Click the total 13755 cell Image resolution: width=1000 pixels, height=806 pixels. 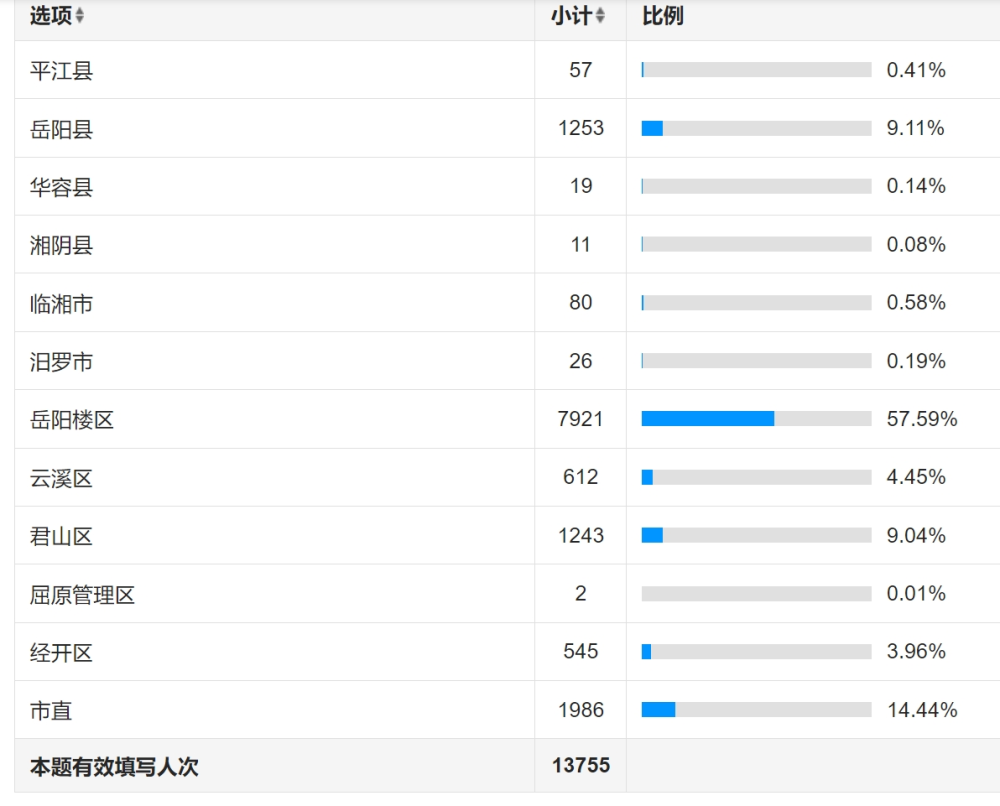[x=580, y=765]
